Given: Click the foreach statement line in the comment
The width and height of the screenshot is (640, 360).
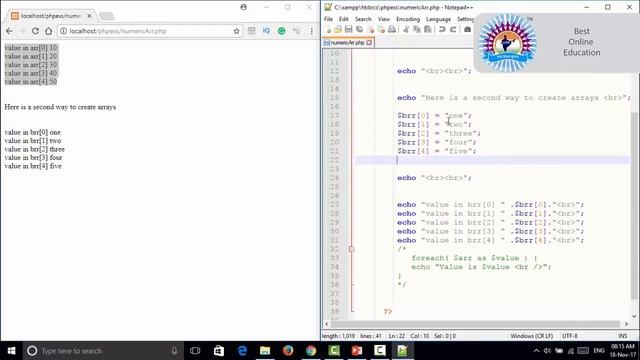Looking at the screenshot, I should (475, 258).
